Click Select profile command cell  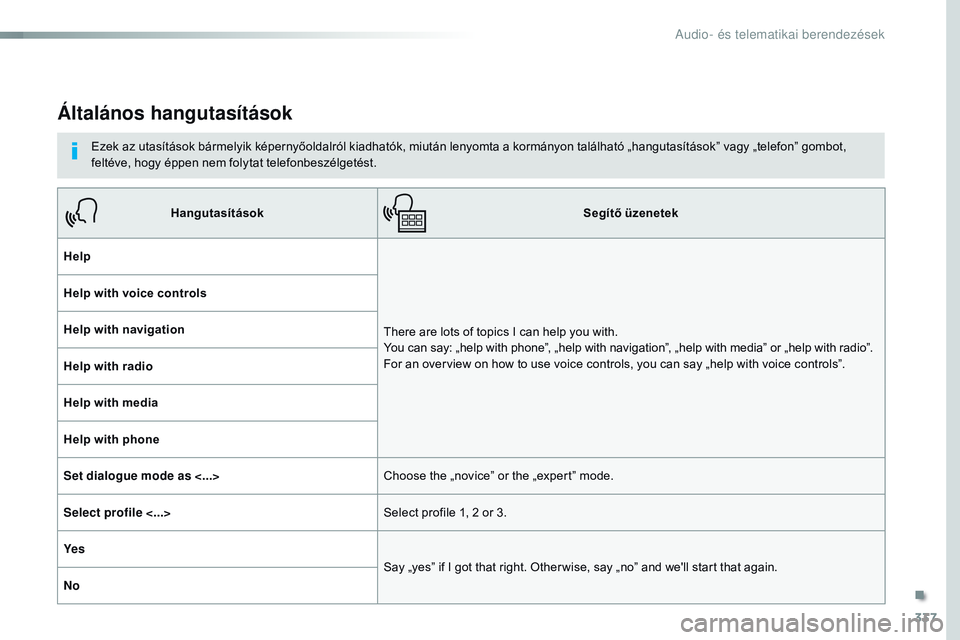click(x=217, y=513)
